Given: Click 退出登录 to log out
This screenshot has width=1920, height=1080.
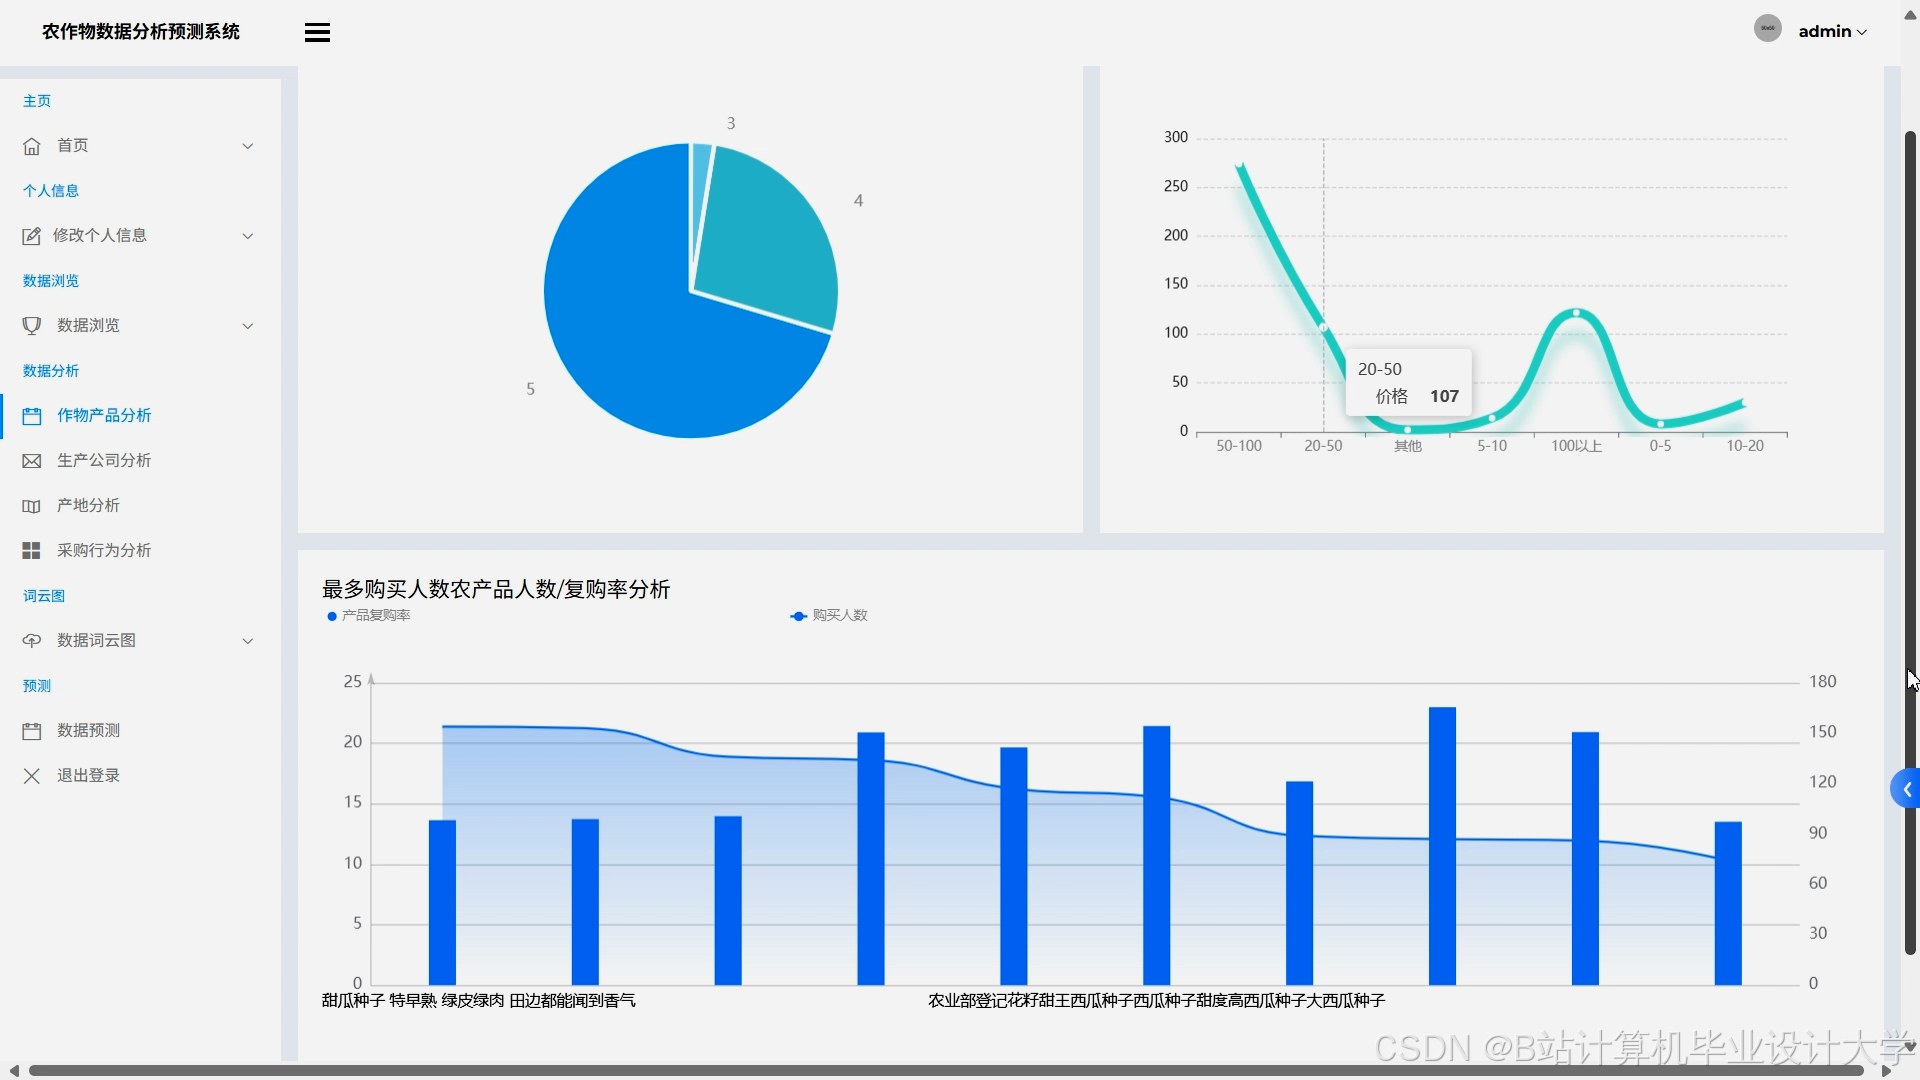Looking at the screenshot, I should click(88, 775).
